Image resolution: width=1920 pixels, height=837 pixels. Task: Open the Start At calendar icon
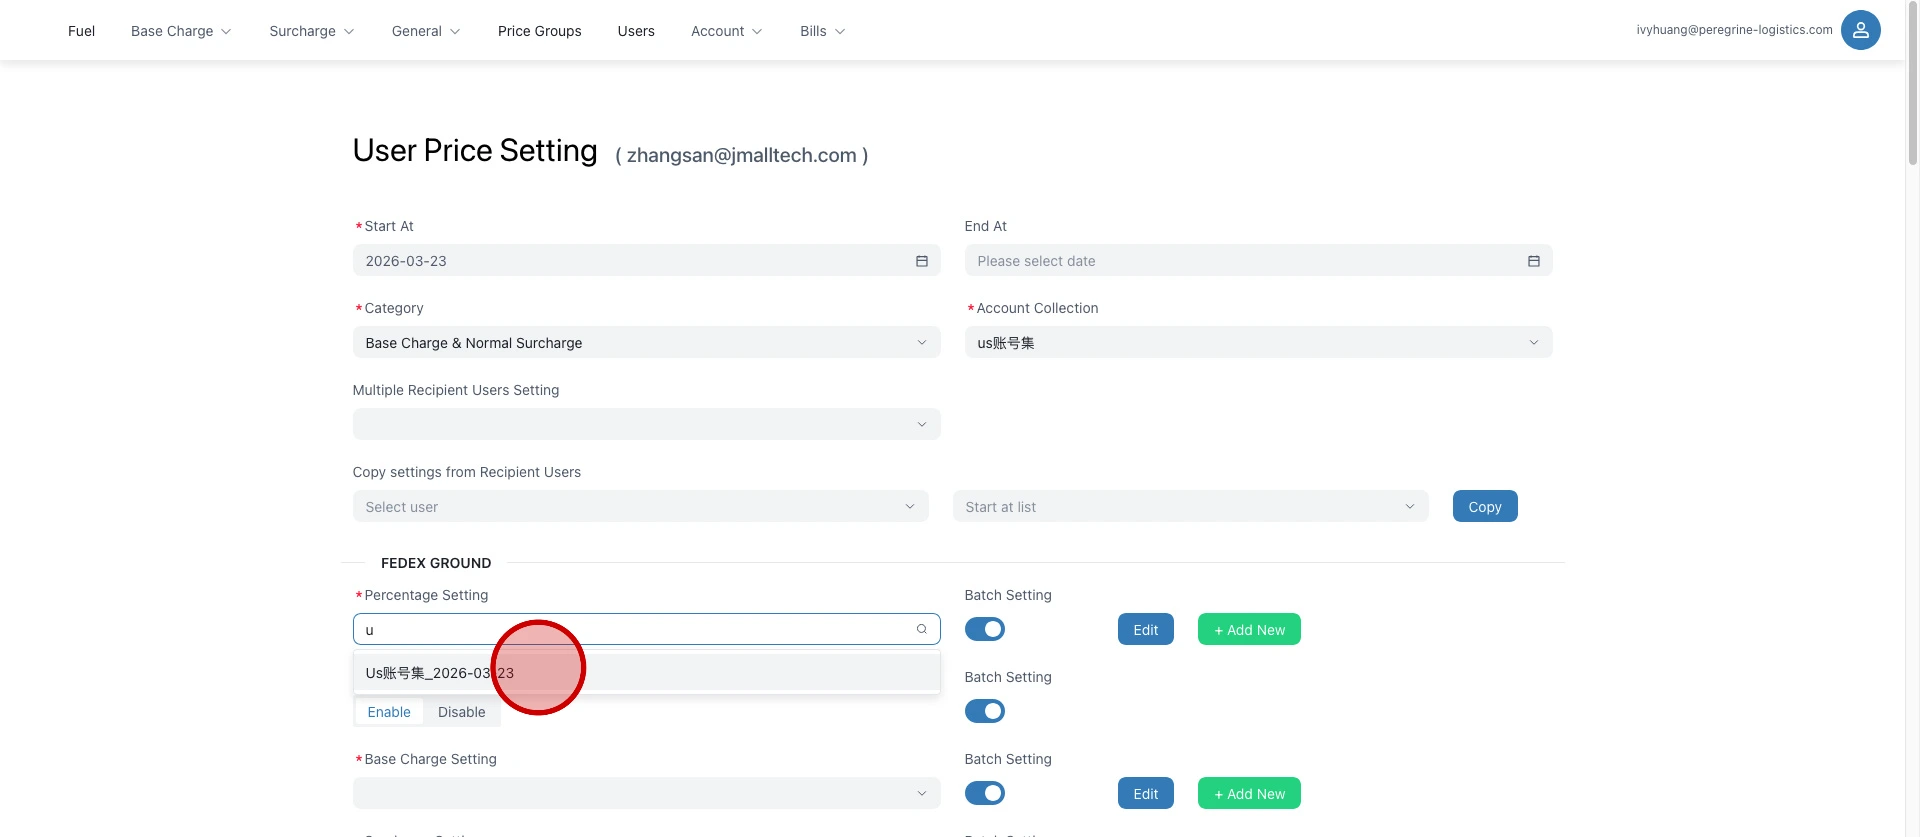921,261
